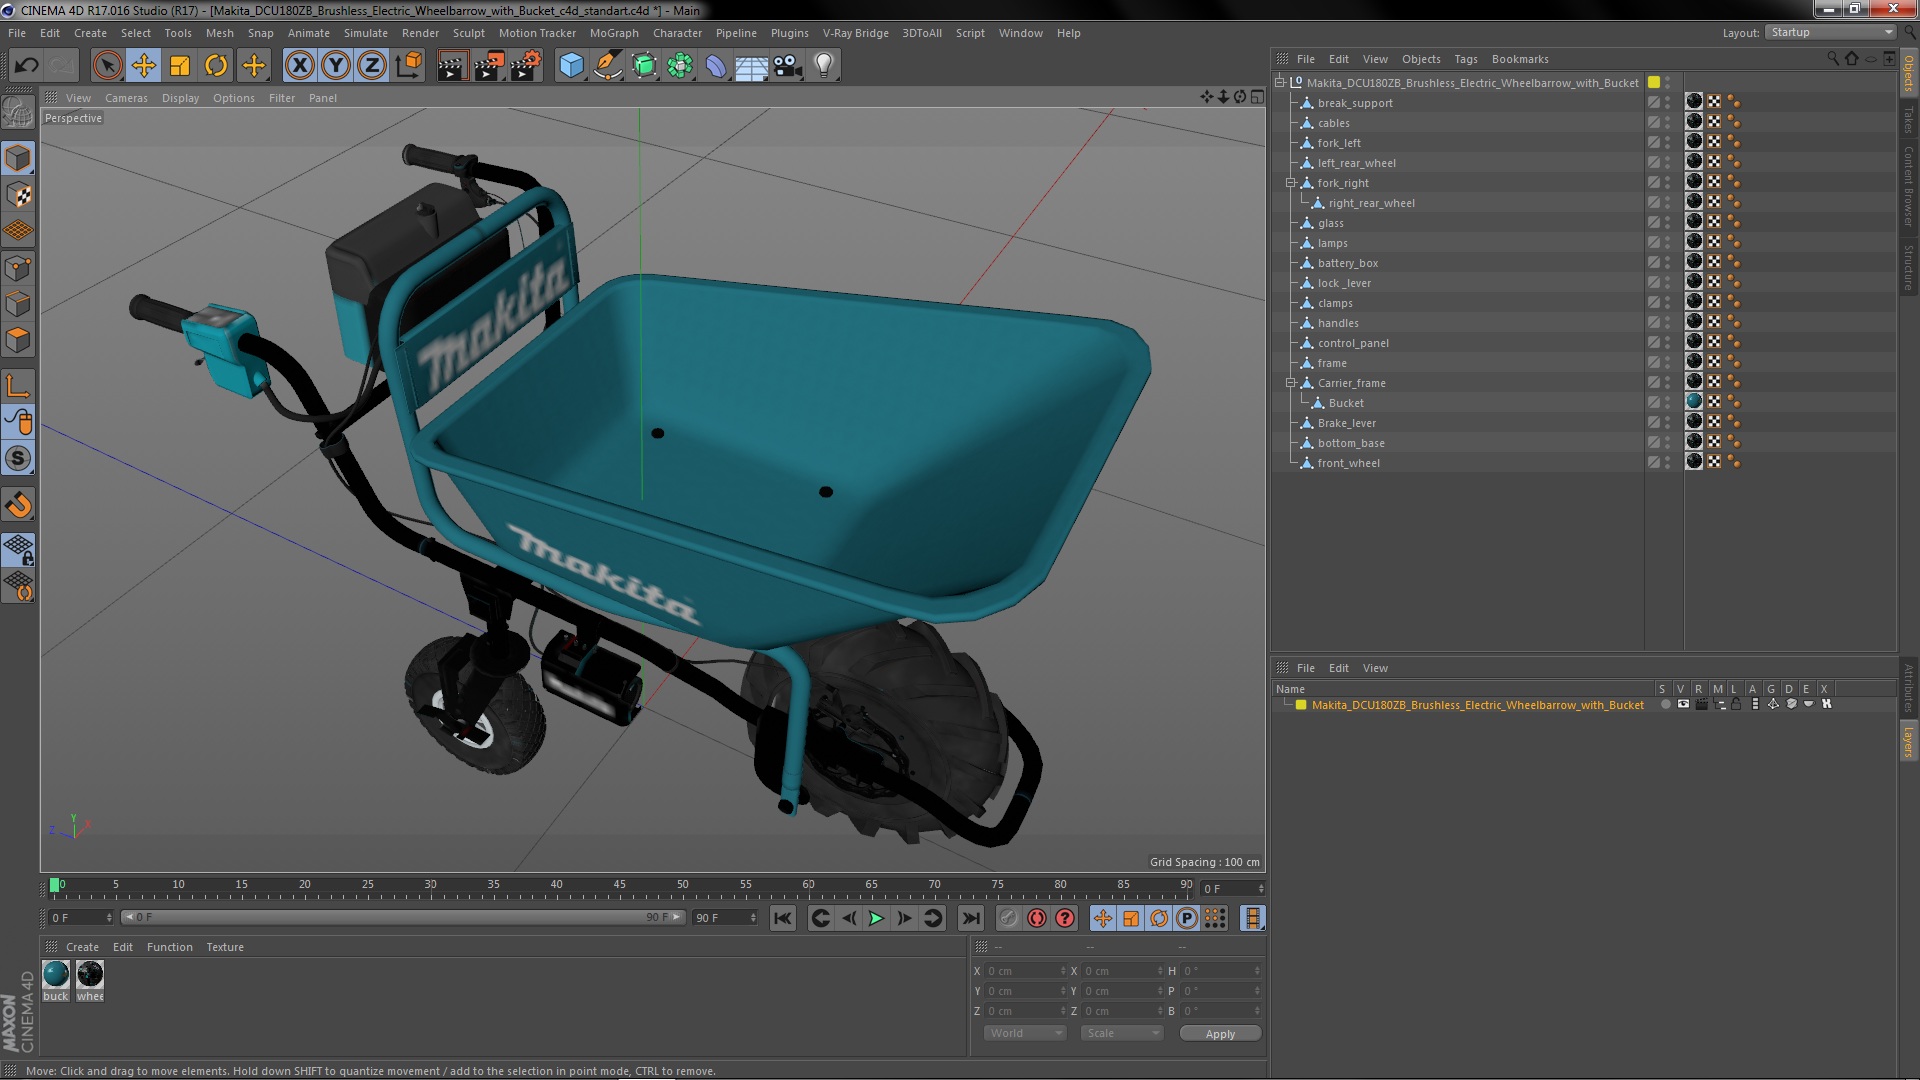Click the magnet tool icon
This screenshot has height=1080, width=1920.
click(18, 505)
